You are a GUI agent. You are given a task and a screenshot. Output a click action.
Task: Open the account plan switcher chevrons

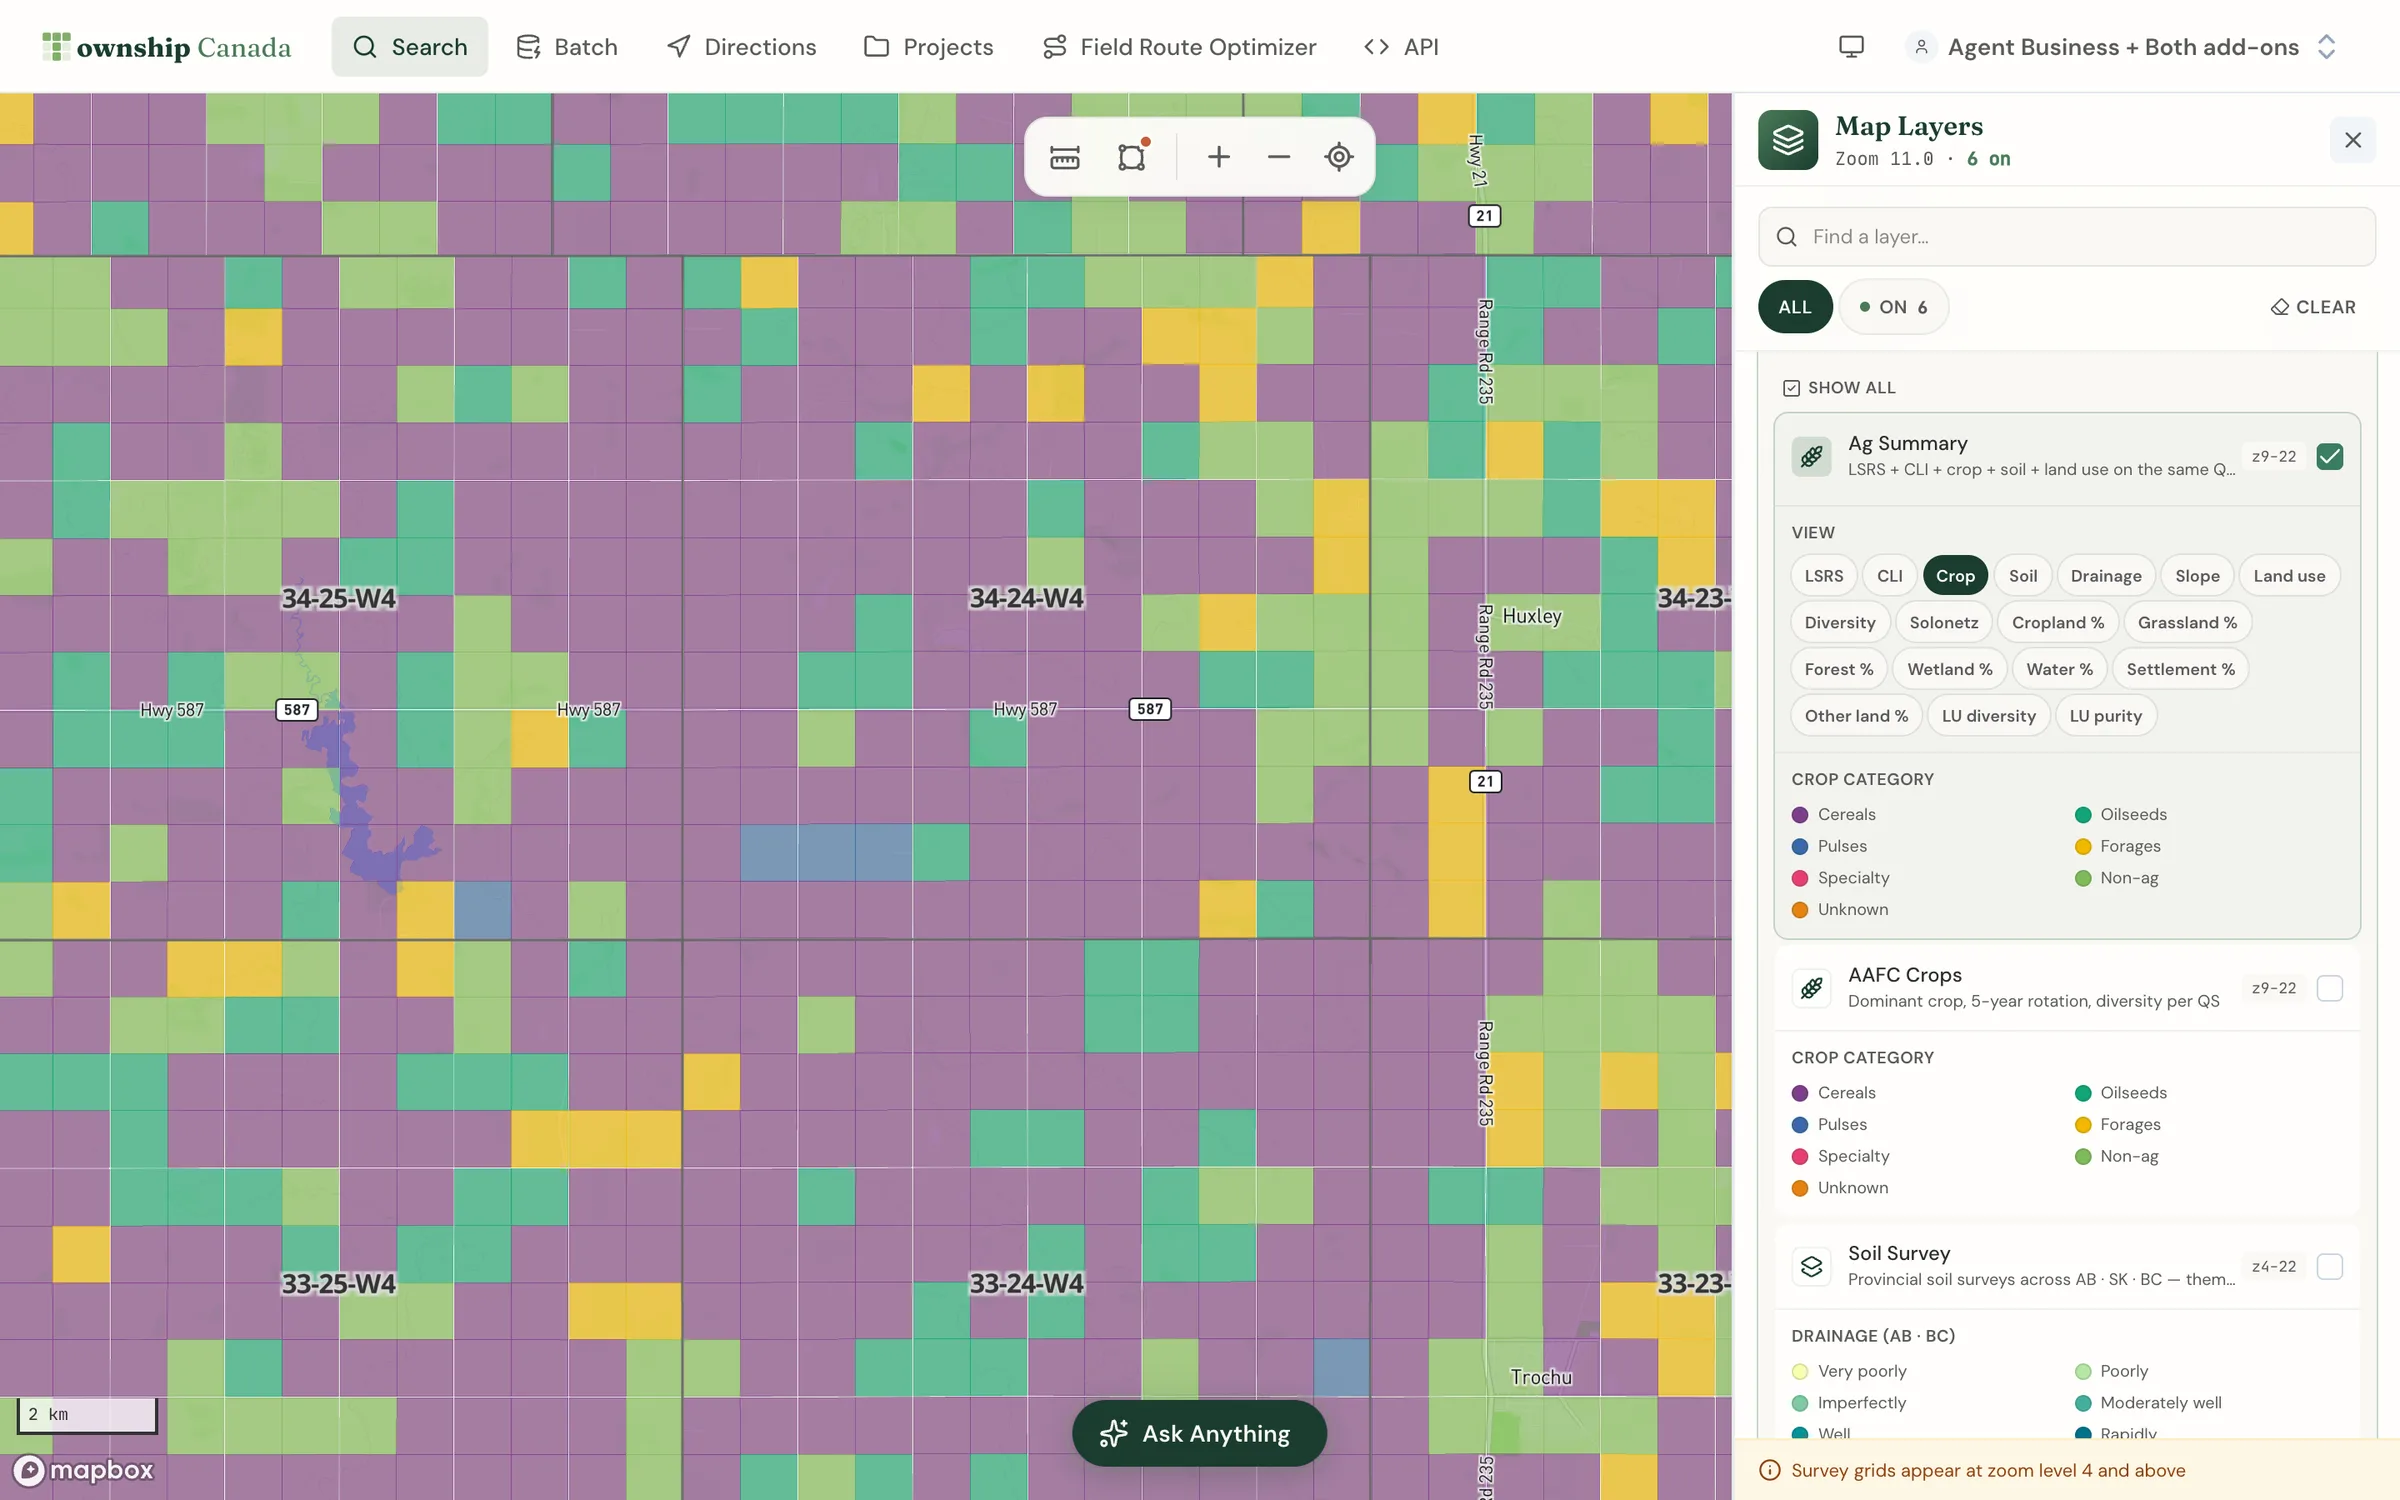pyautogui.click(x=2326, y=47)
